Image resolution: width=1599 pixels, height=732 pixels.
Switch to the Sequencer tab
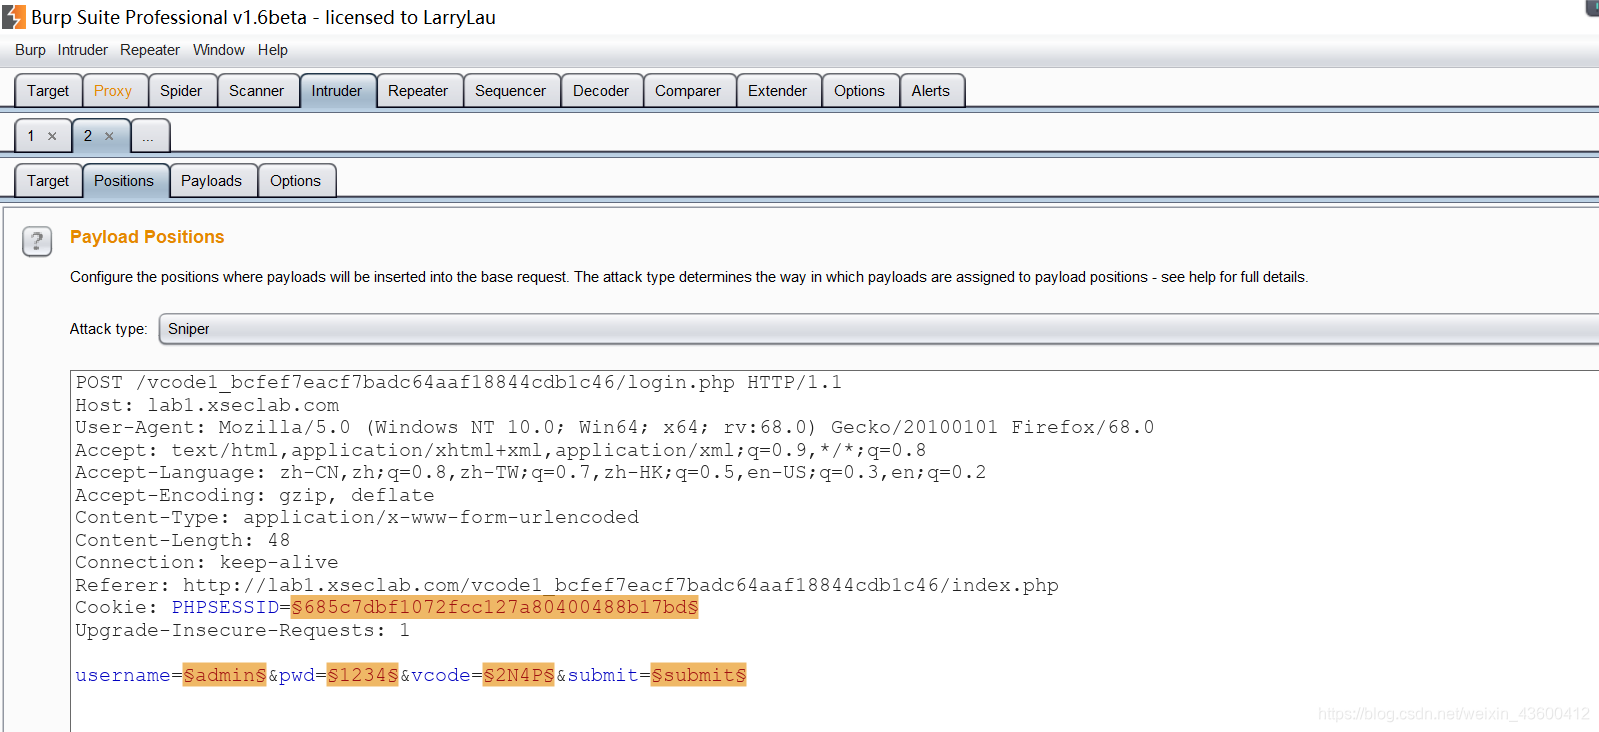(x=510, y=91)
